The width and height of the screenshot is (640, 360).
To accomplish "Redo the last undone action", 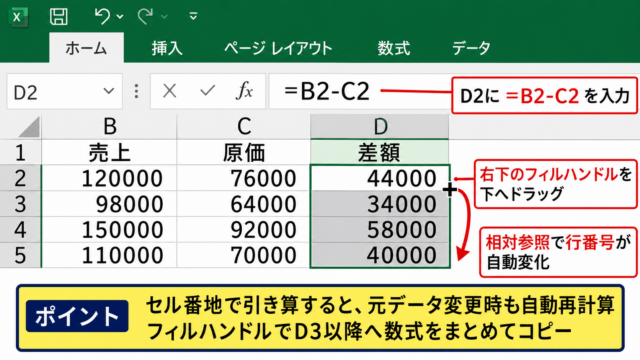I will [x=145, y=17].
